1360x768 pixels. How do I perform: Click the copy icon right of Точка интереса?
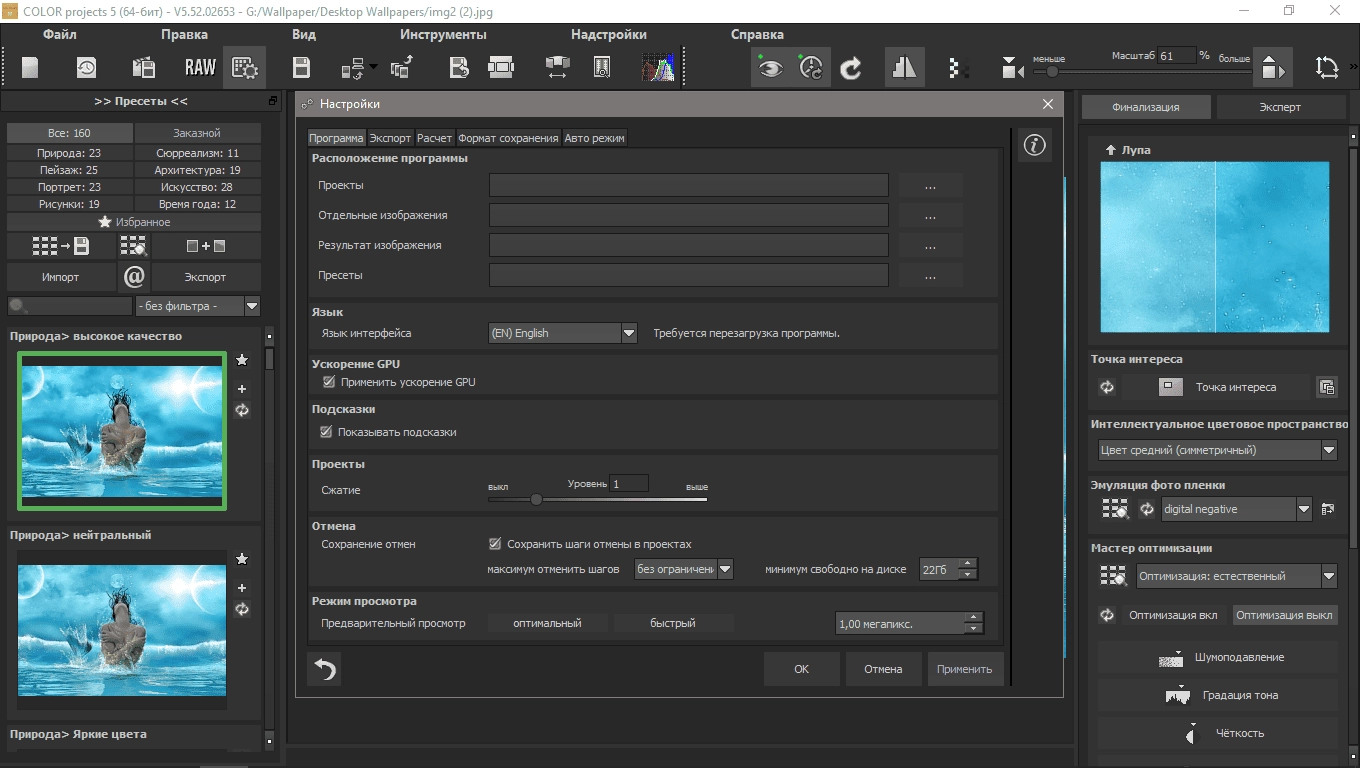coord(1327,387)
